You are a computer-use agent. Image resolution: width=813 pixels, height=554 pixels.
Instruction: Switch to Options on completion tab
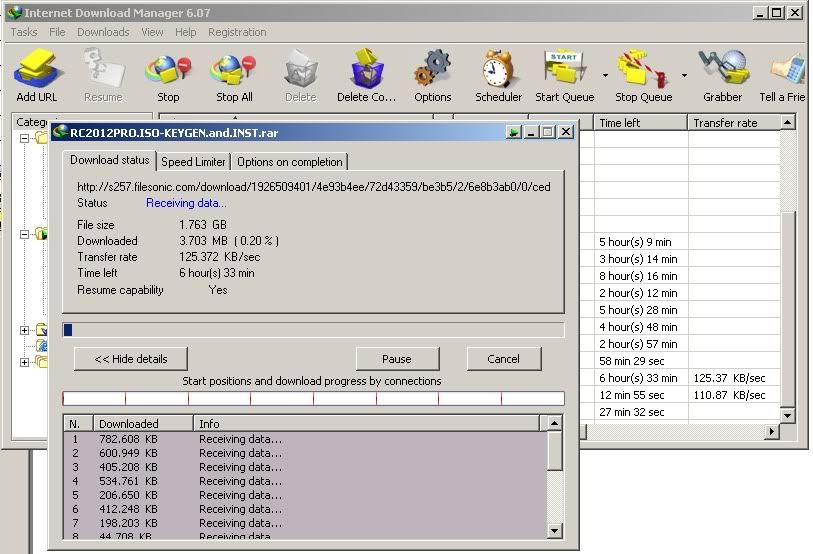[x=289, y=162]
